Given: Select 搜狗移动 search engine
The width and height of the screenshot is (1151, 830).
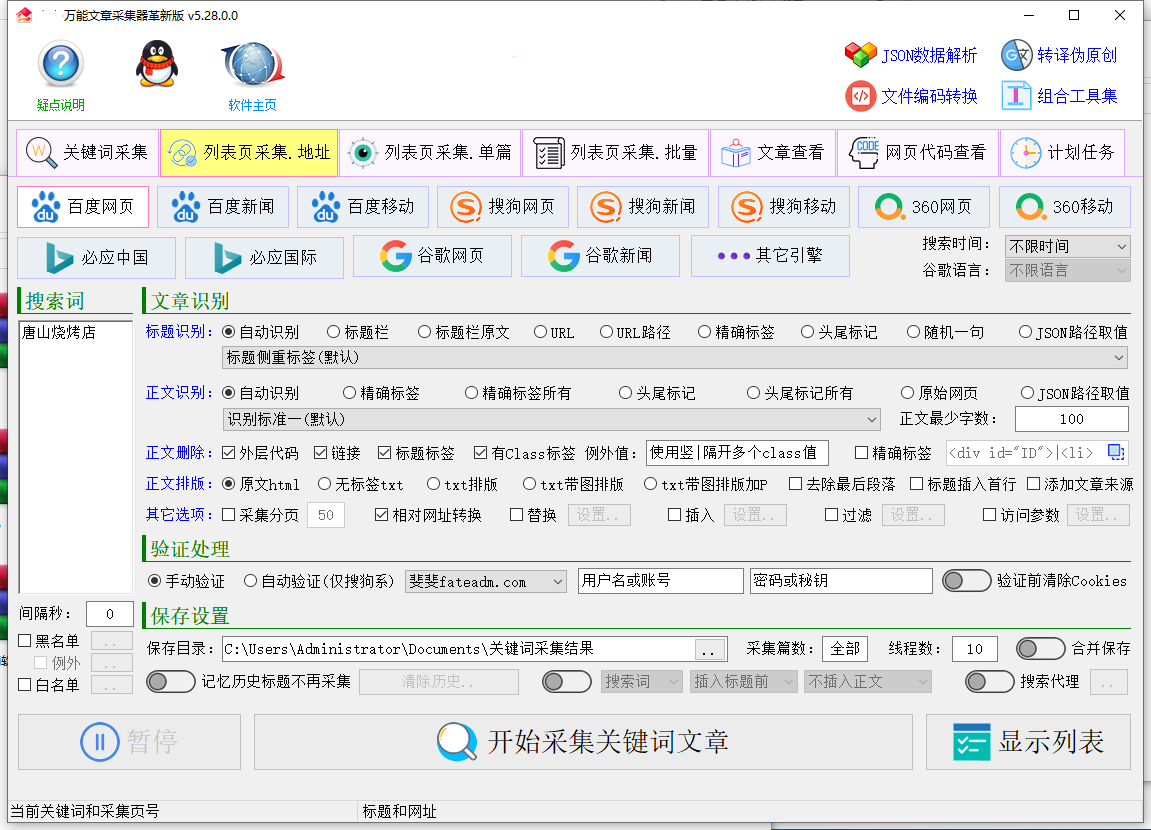Looking at the screenshot, I should [x=784, y=207].
